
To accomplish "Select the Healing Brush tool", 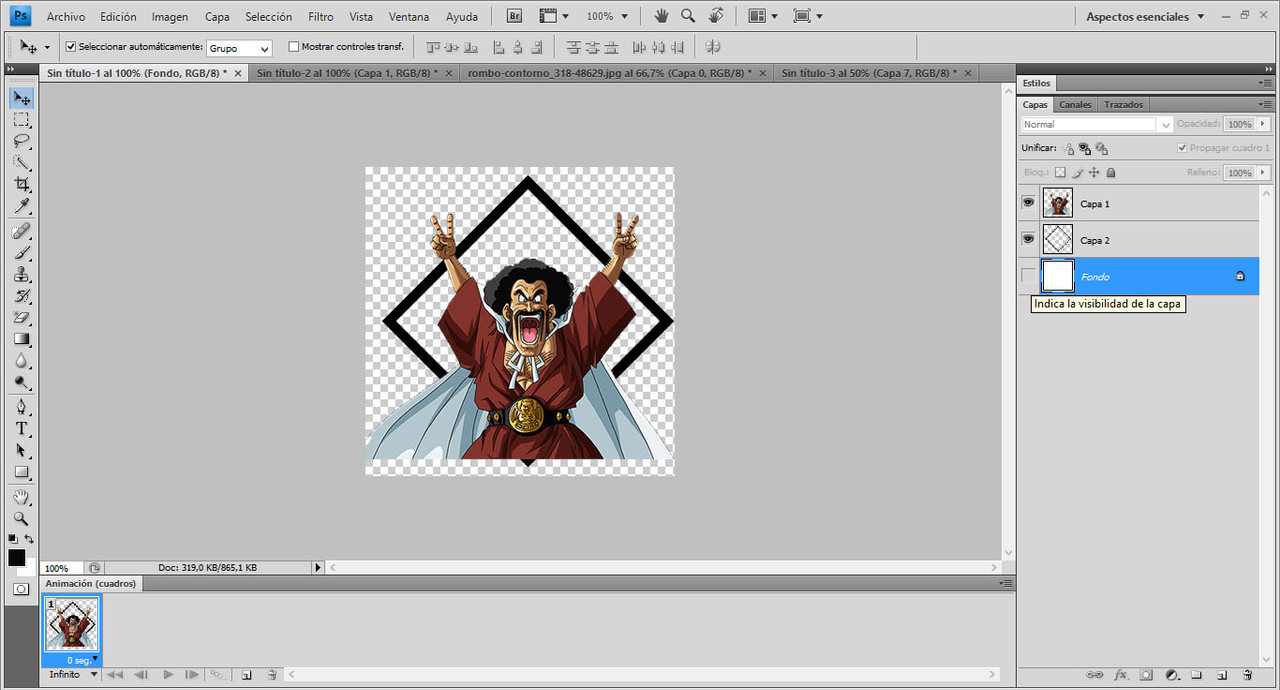I will click(x=21, y=231).
